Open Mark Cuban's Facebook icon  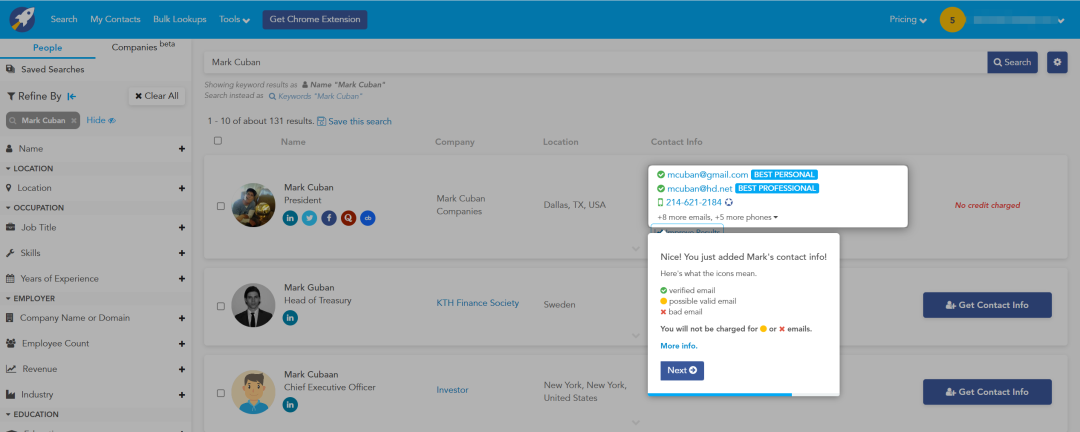328,217
